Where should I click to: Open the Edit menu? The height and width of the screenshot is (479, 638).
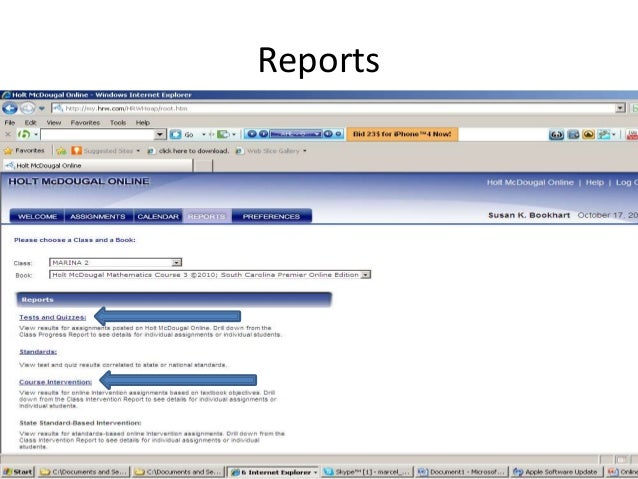pos(31,122)
